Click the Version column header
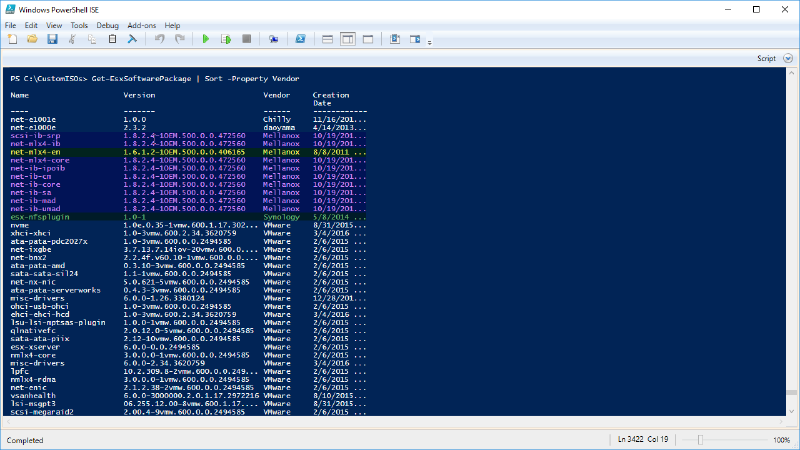The image size is (800, 450). [x=139, y=95]
